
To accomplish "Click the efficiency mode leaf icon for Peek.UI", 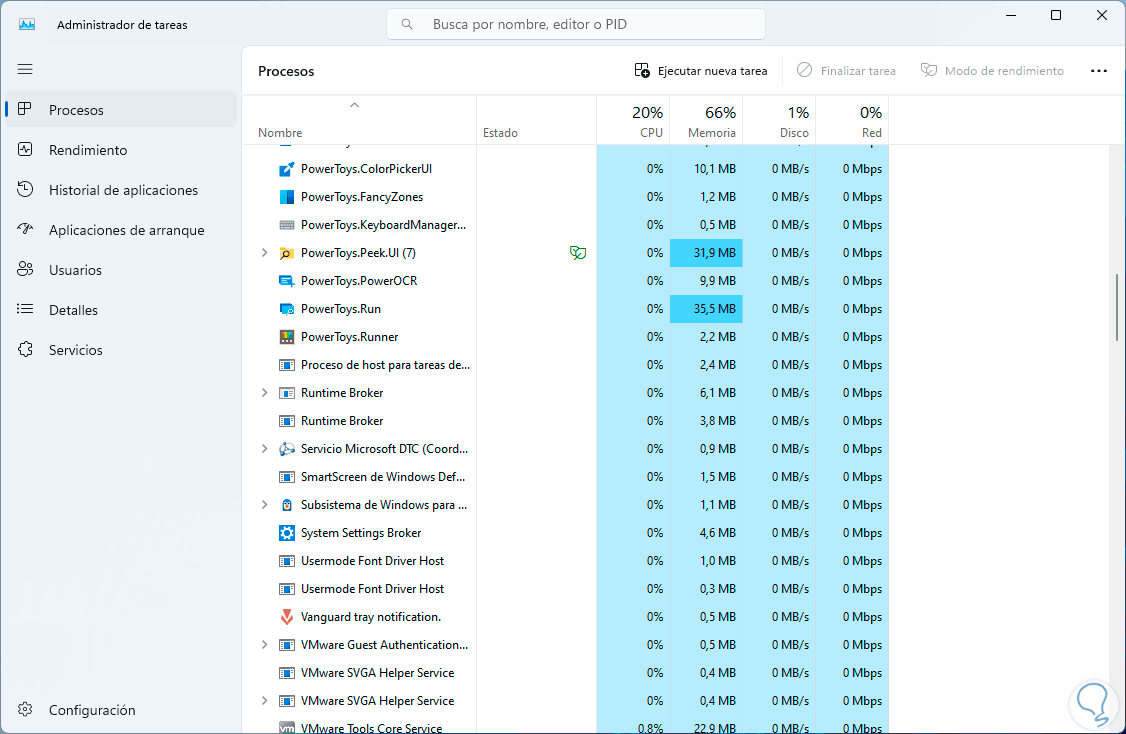I will point(578,252).
